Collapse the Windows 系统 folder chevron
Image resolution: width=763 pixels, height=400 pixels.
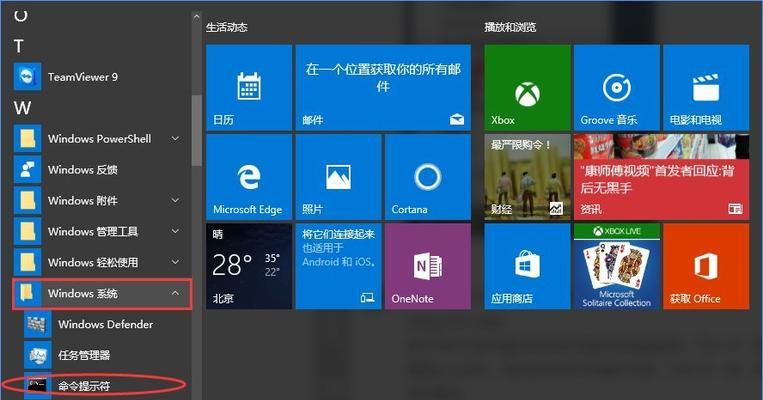[x=175, y=293]
